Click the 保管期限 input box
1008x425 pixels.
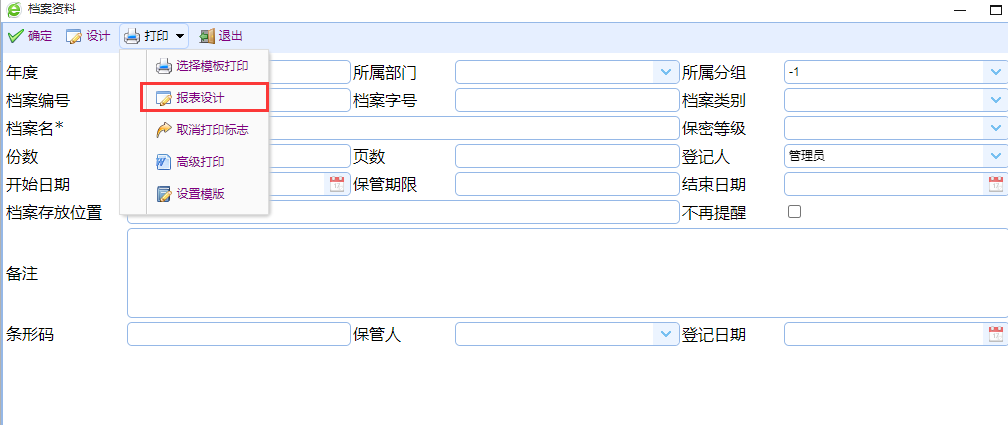[x=567, y=185]
